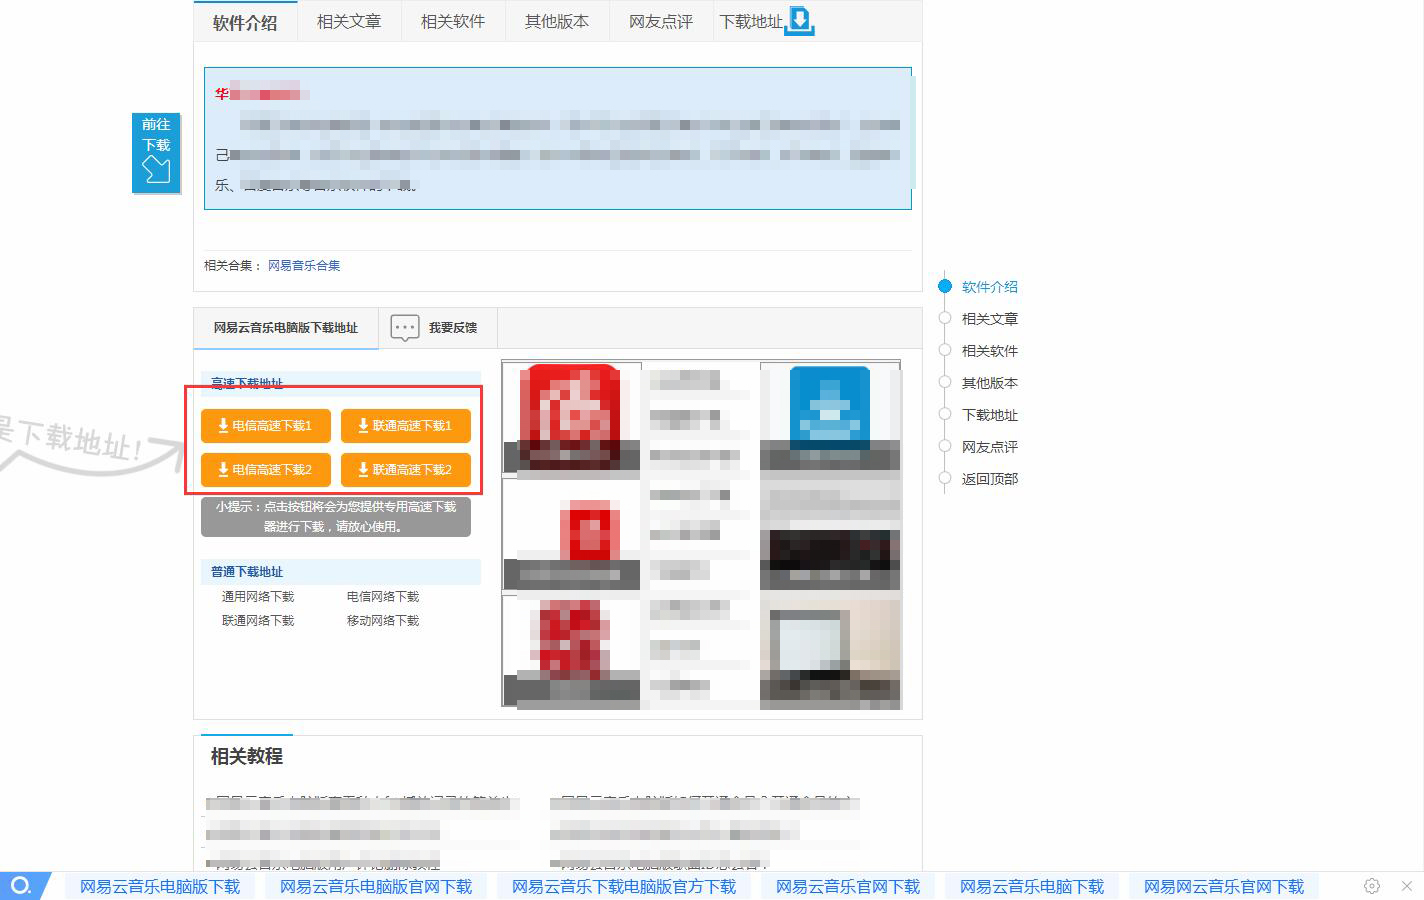Switch to the 软件介绍 tab

point(245,22)
